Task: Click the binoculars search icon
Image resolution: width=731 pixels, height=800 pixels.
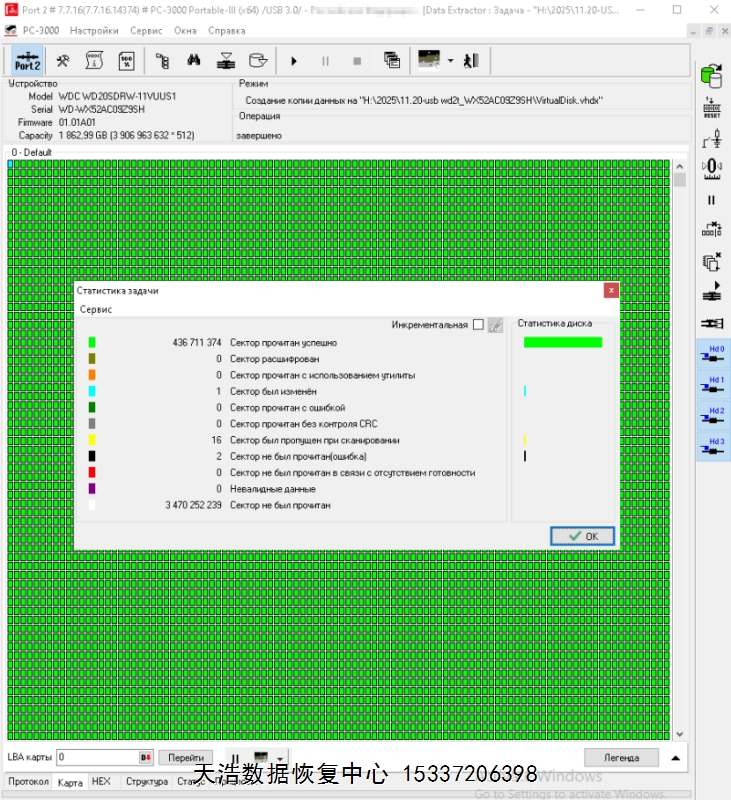Action: (194, 60)
